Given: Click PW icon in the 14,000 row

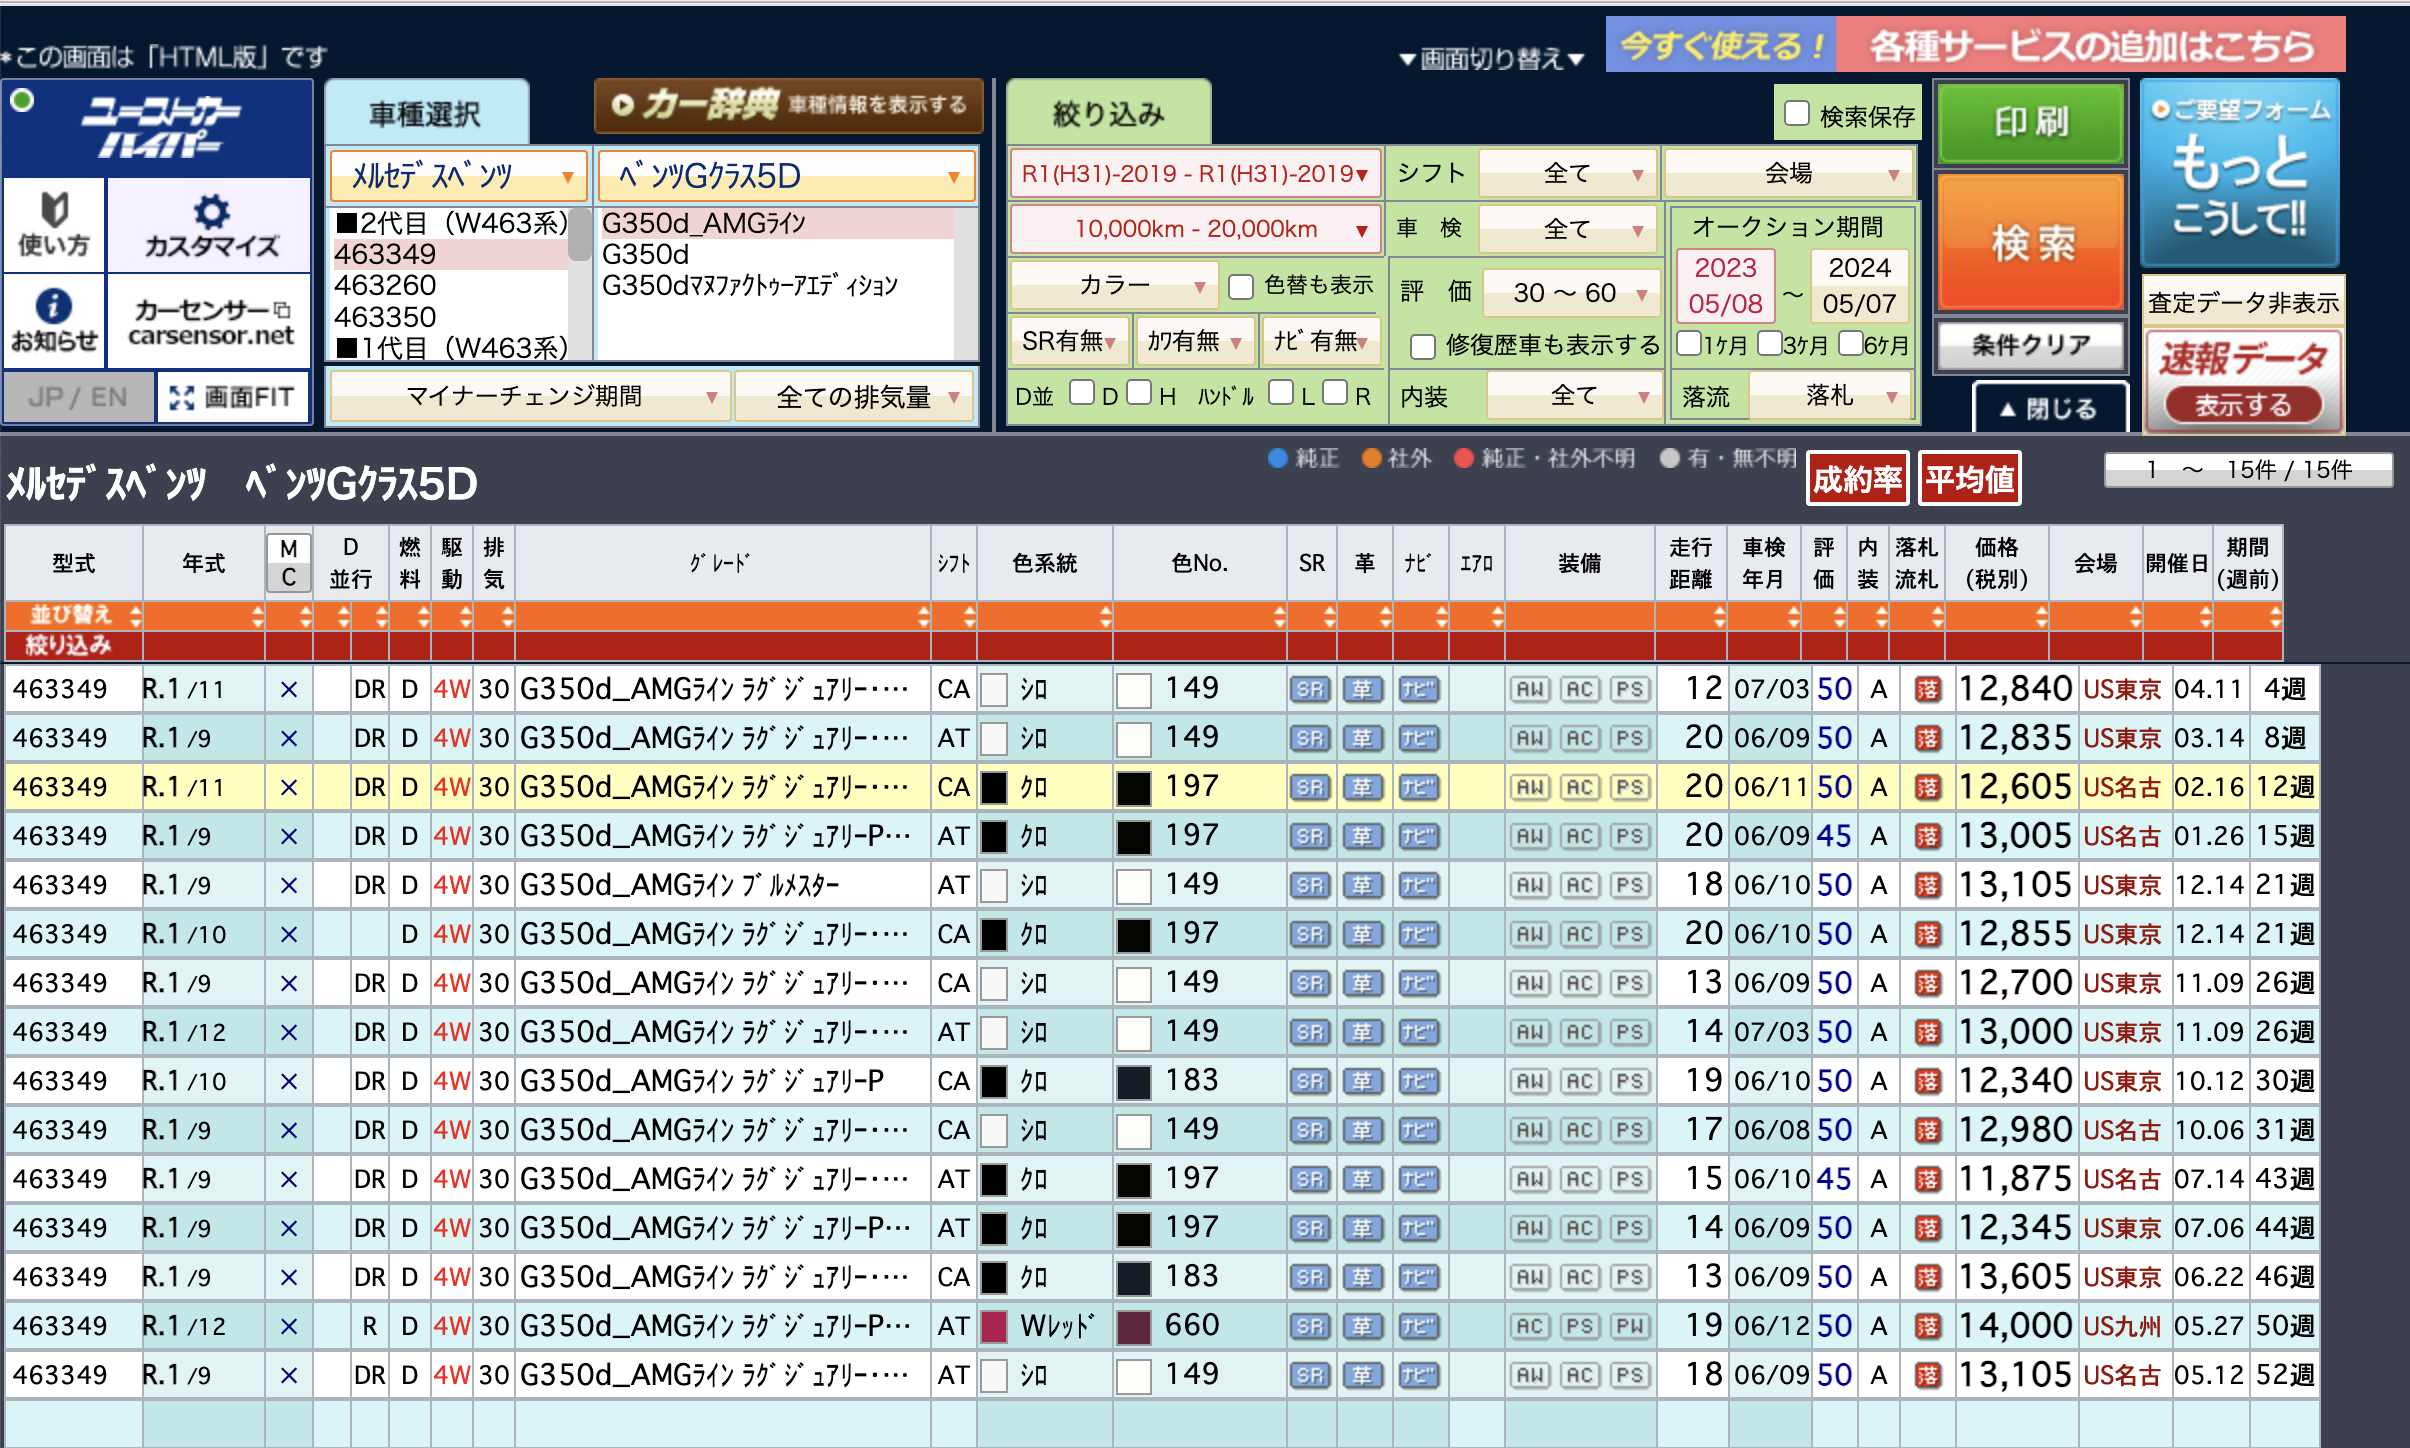Looking at the screenshot, I should (x=1630, y=1326).
